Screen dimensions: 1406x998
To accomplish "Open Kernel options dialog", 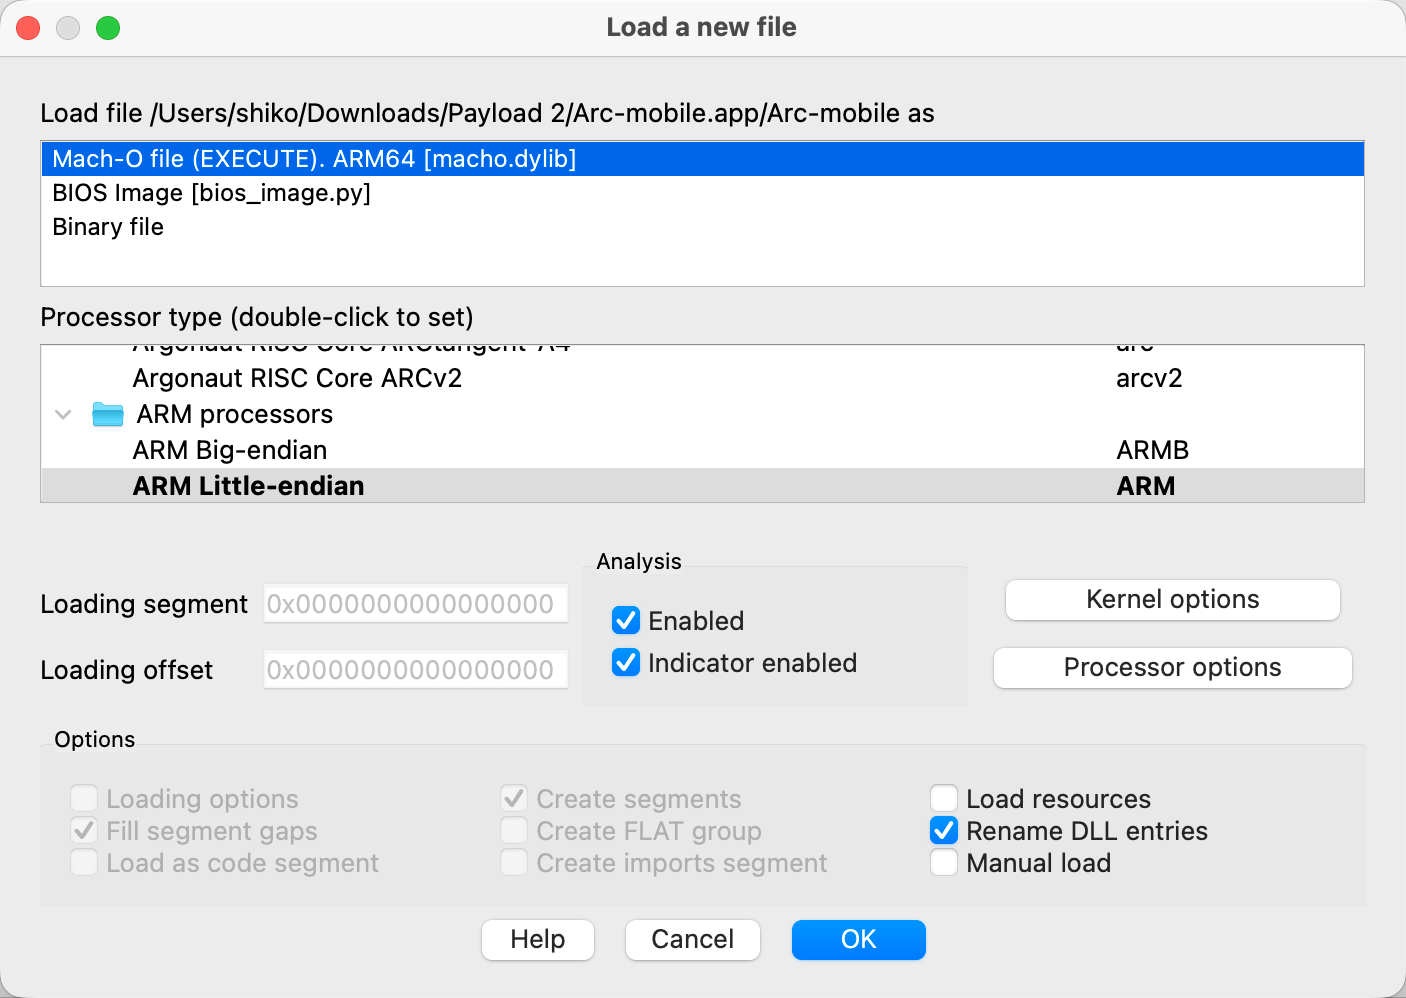I will (x=1172, y=600).
